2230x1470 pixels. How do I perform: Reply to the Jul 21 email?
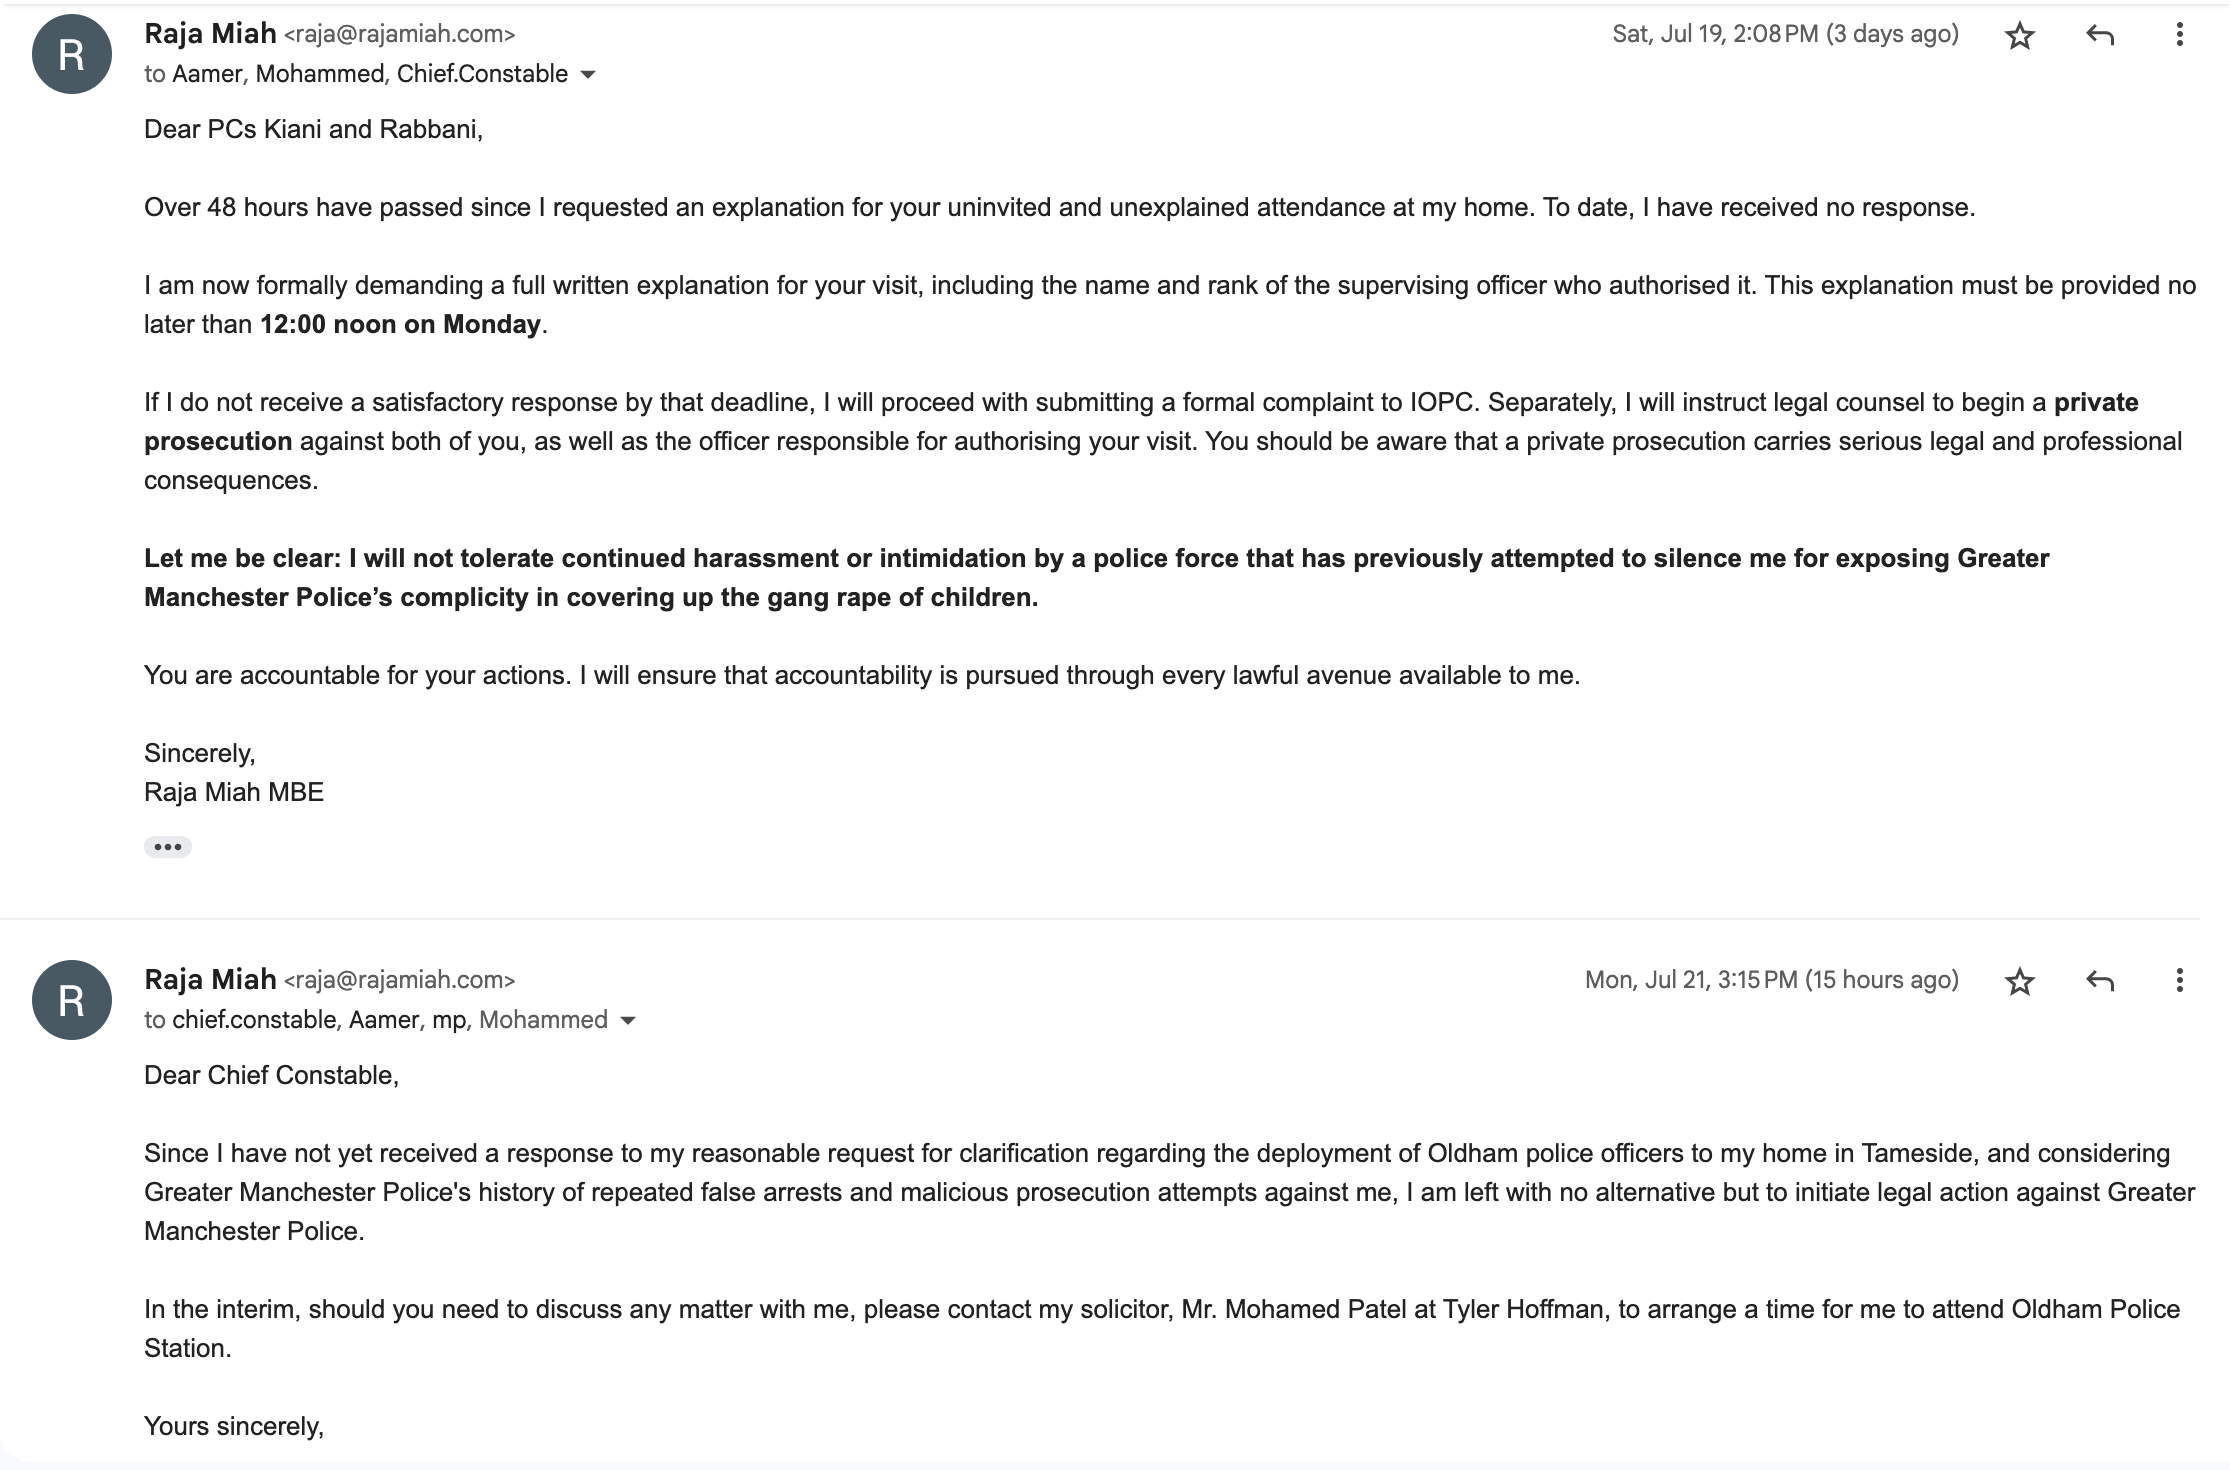[x=2100, y=981]
